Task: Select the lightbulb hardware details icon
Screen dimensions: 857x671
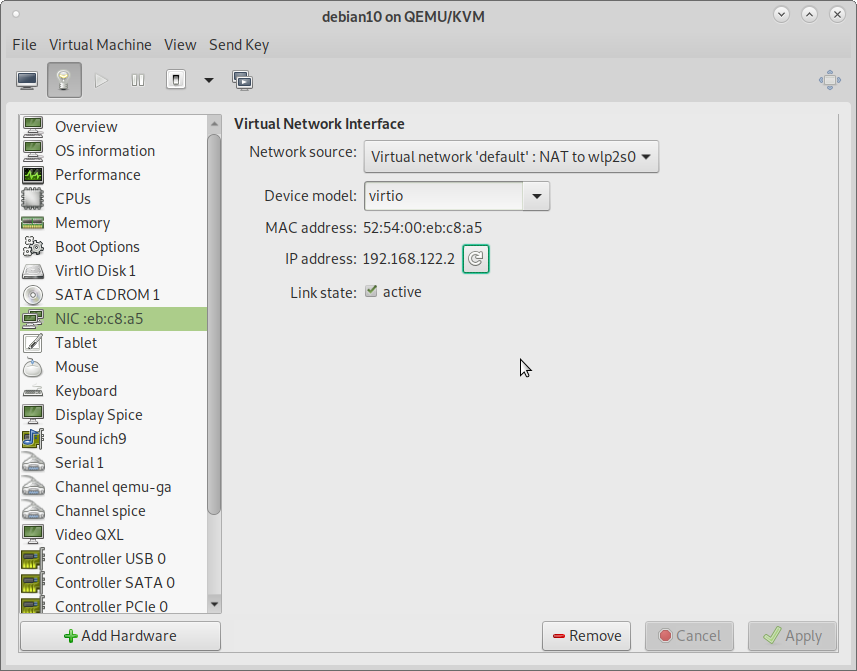Action: click(x=64, y=80)
